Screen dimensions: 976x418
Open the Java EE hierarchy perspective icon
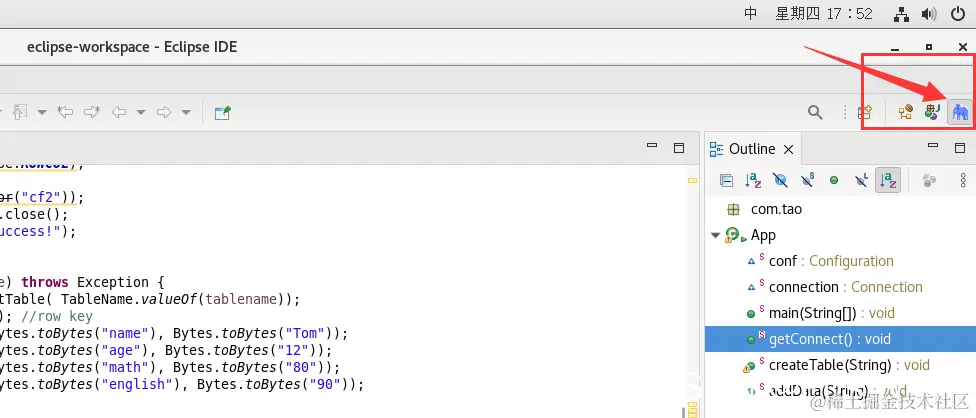click(x=905, y=113)
